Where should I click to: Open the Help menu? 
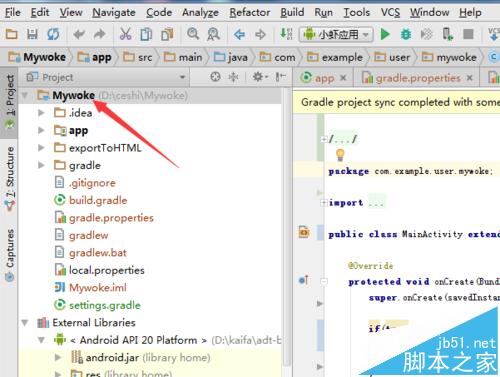(470, 12)
